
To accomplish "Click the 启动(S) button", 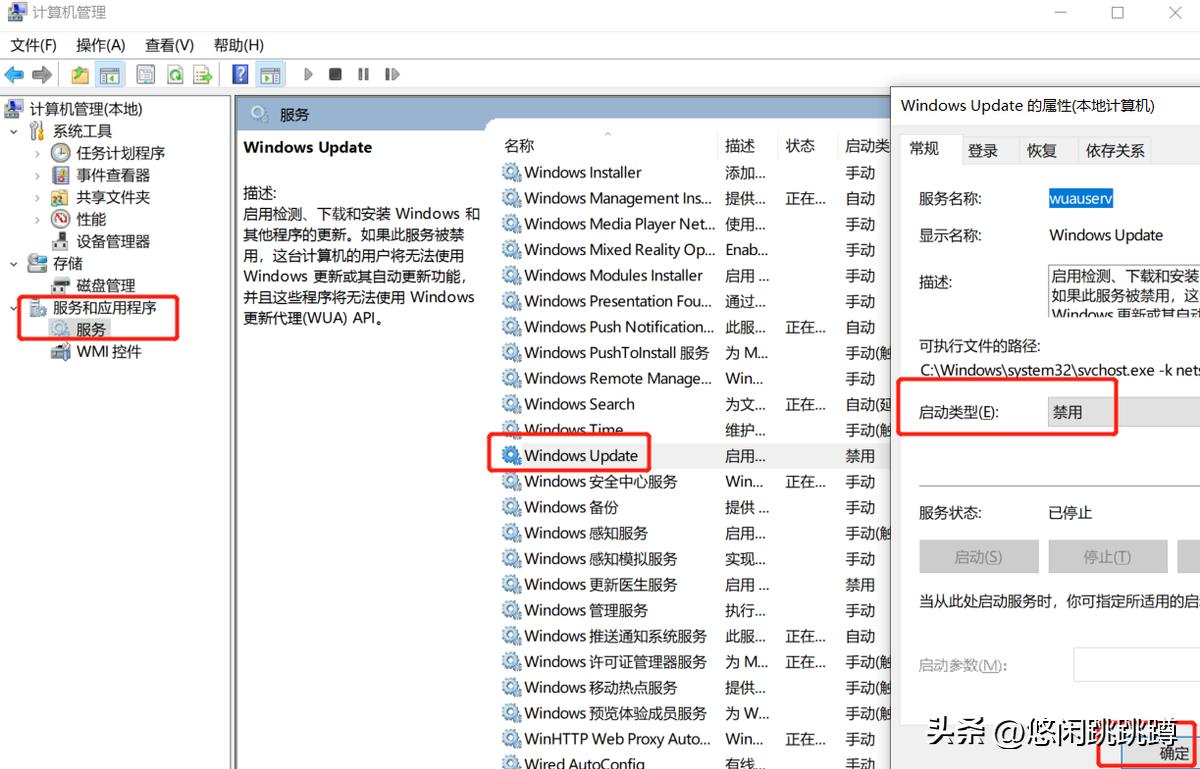I will click(978, 556).
